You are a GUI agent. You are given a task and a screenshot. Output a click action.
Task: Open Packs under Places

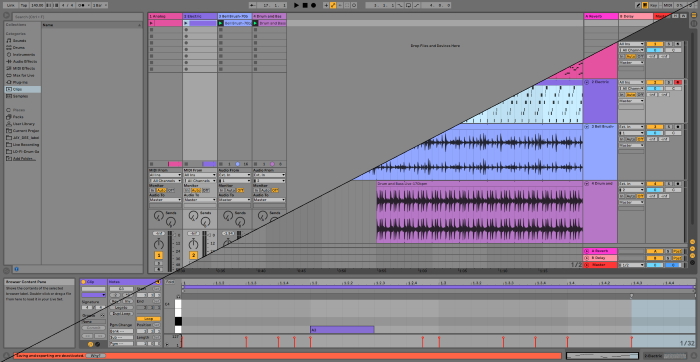tap(18, 117)
